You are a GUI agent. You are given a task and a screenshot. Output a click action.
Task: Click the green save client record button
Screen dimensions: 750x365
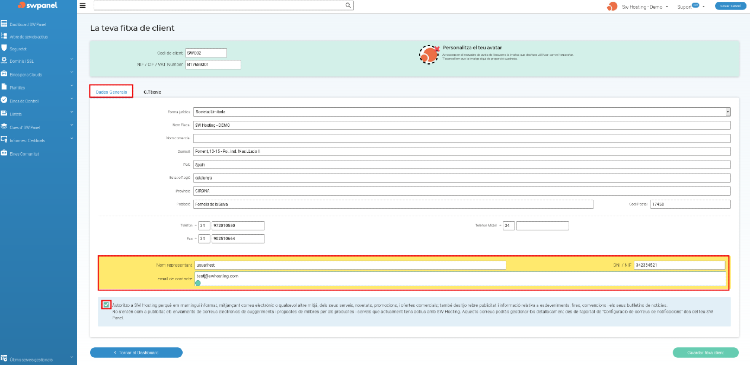706,353
